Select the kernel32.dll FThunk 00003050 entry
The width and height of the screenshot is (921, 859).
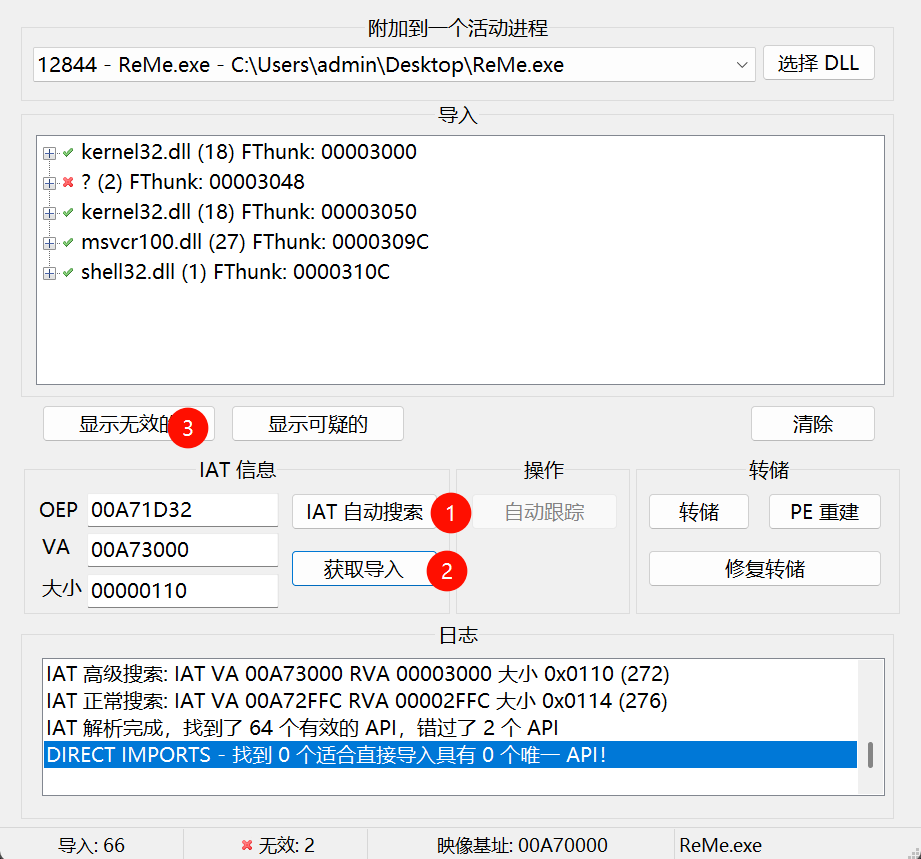click(x=248, y=213)
